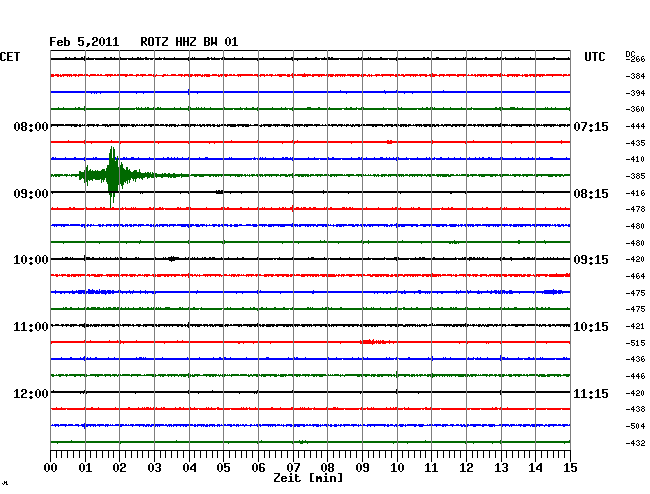Screen dimensions: 650x494
Task: Click the UTC time label '07:15'
Action: tap(591, 126)
